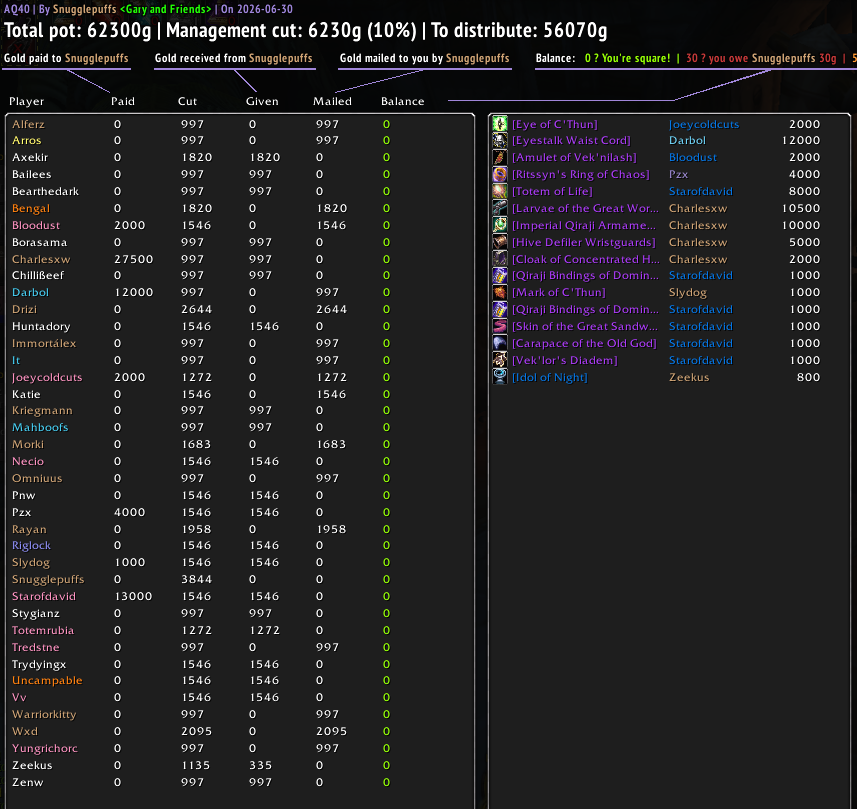Select player Drizi in the list
Image resolution: width=857 pixels, height=809 pixels.
[x=24, y=309]
